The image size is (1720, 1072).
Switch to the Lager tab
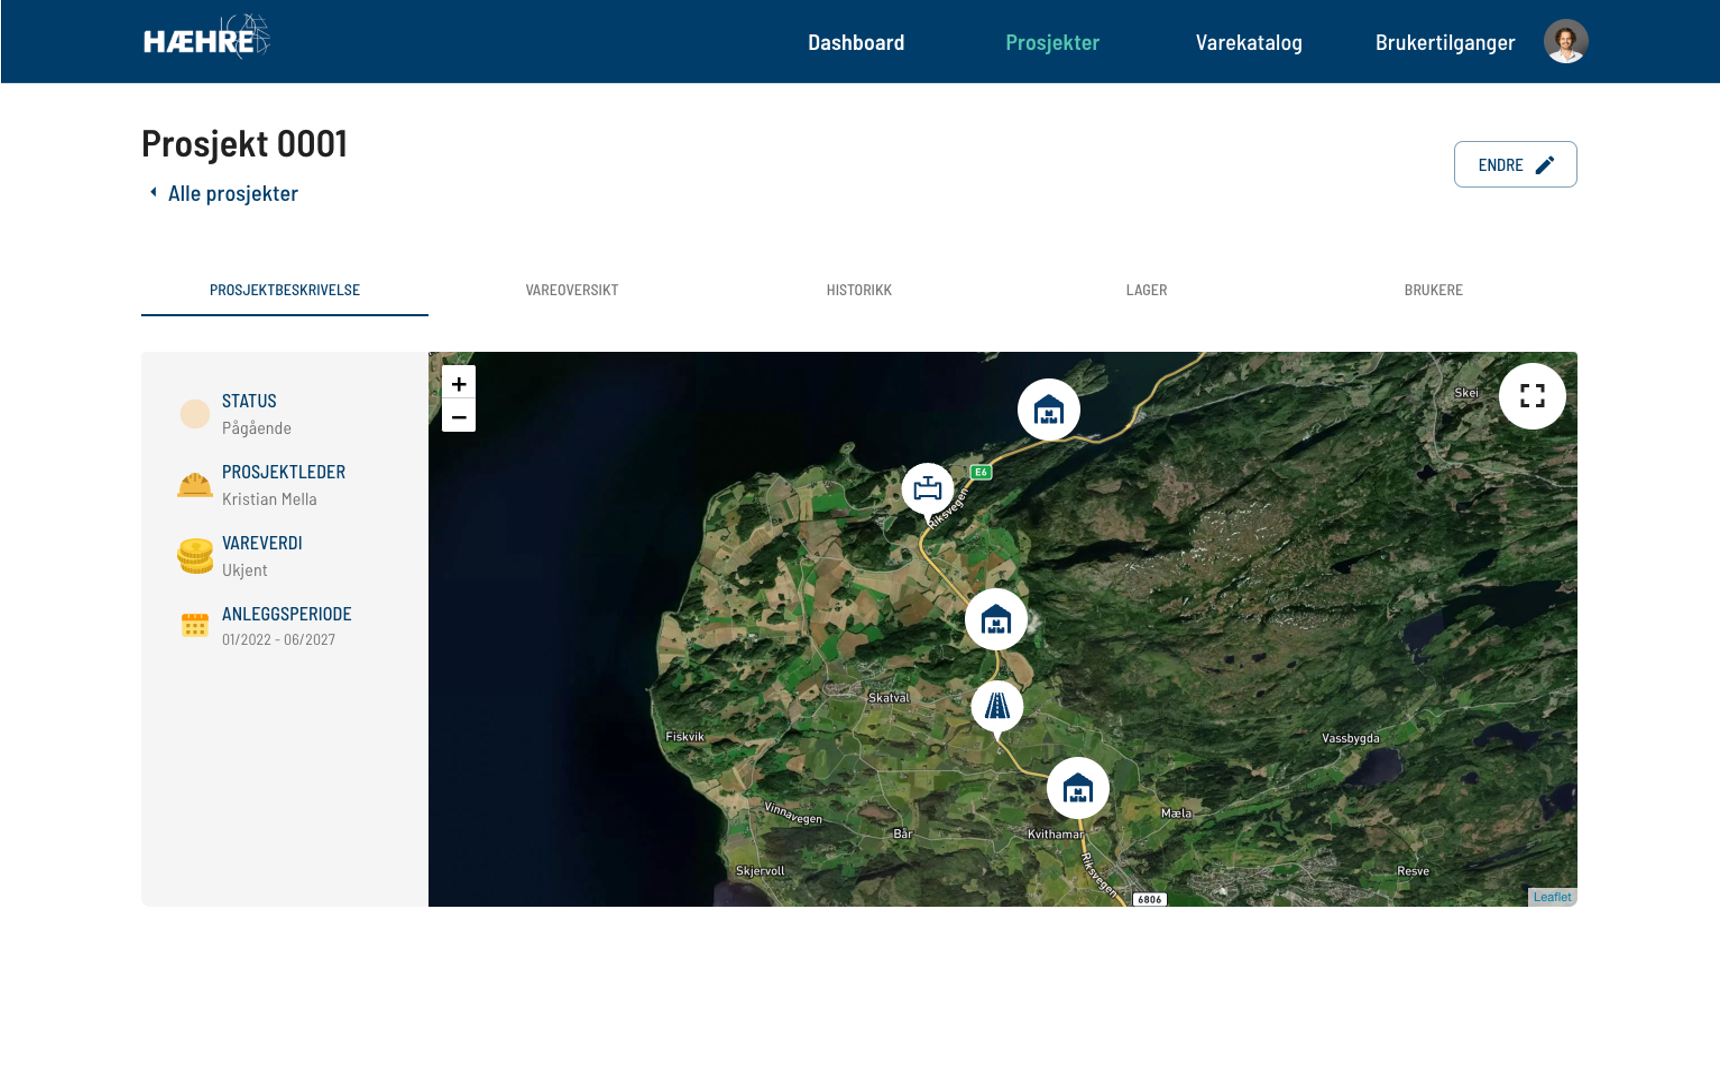(1146, 290)
